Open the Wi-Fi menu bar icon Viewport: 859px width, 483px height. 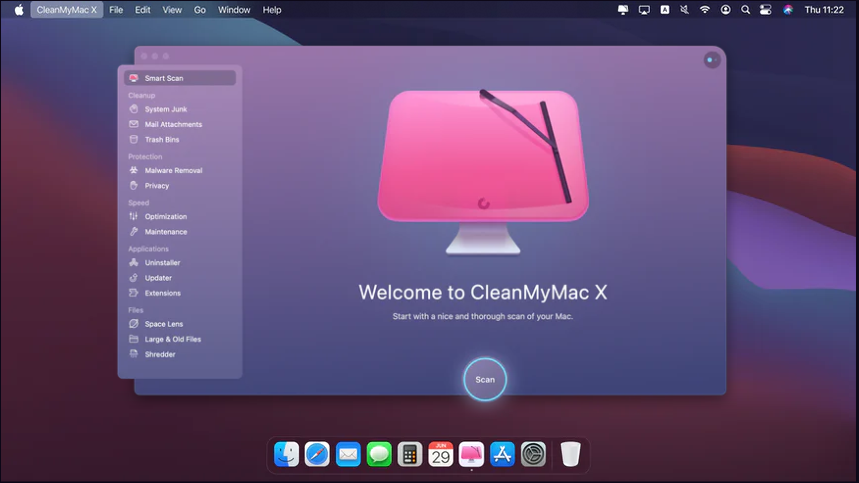[x=705, y=10]
